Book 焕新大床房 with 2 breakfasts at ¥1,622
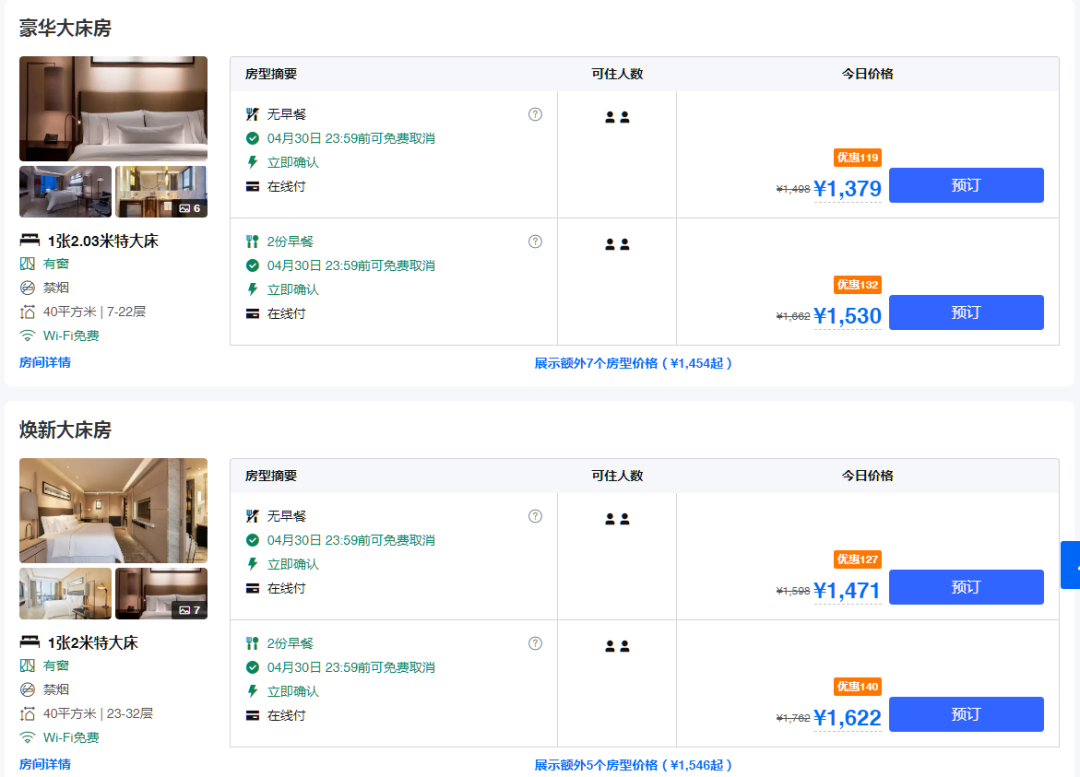The width and height of the screenshot is (1080, 777). (x=965, y=715)
